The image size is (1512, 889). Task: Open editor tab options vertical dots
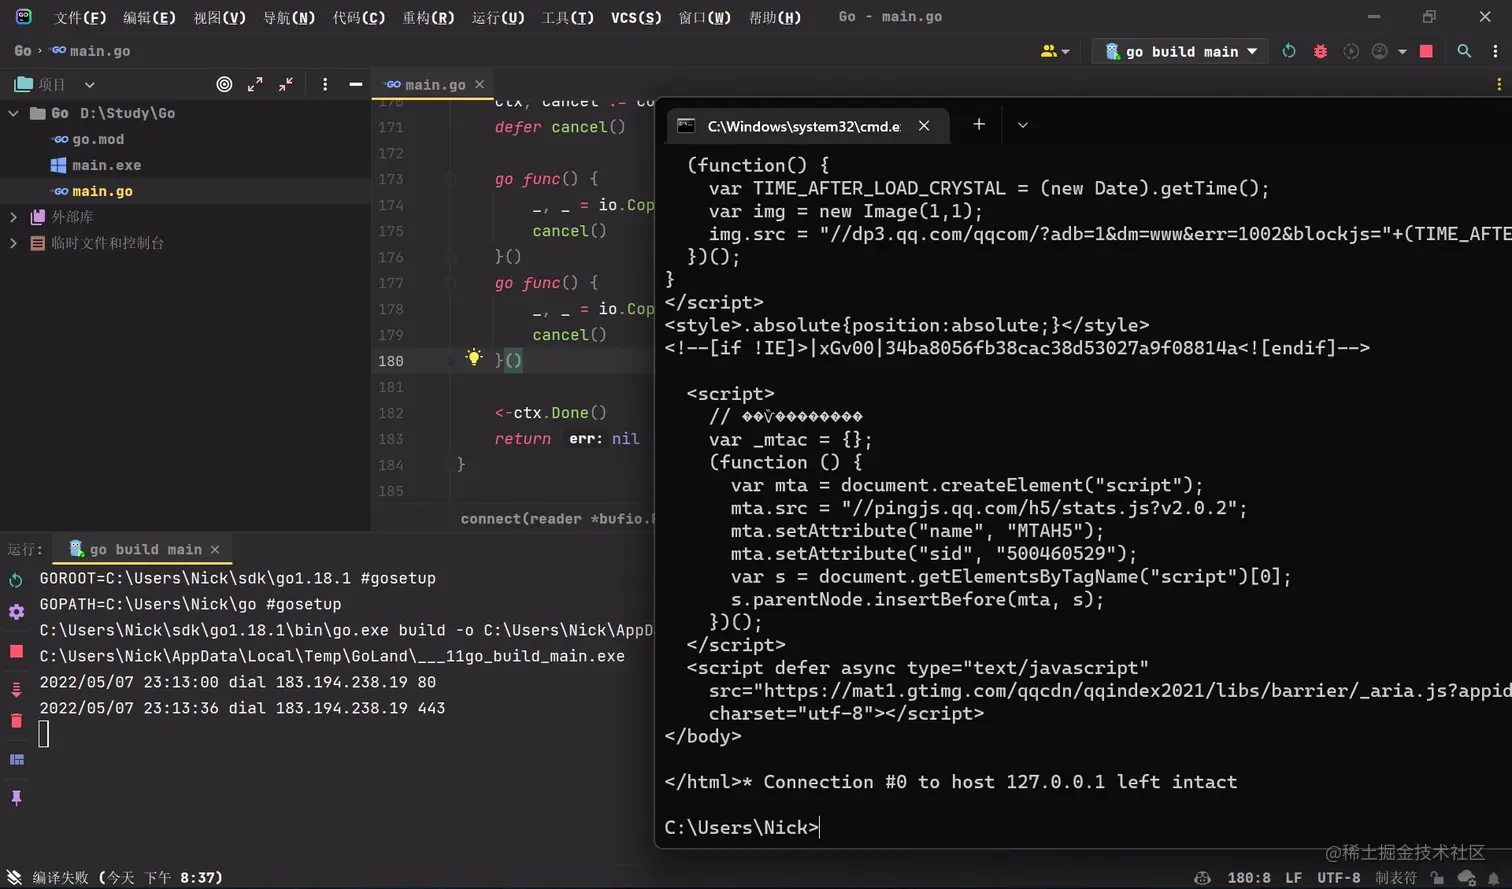coord(1498,84)
